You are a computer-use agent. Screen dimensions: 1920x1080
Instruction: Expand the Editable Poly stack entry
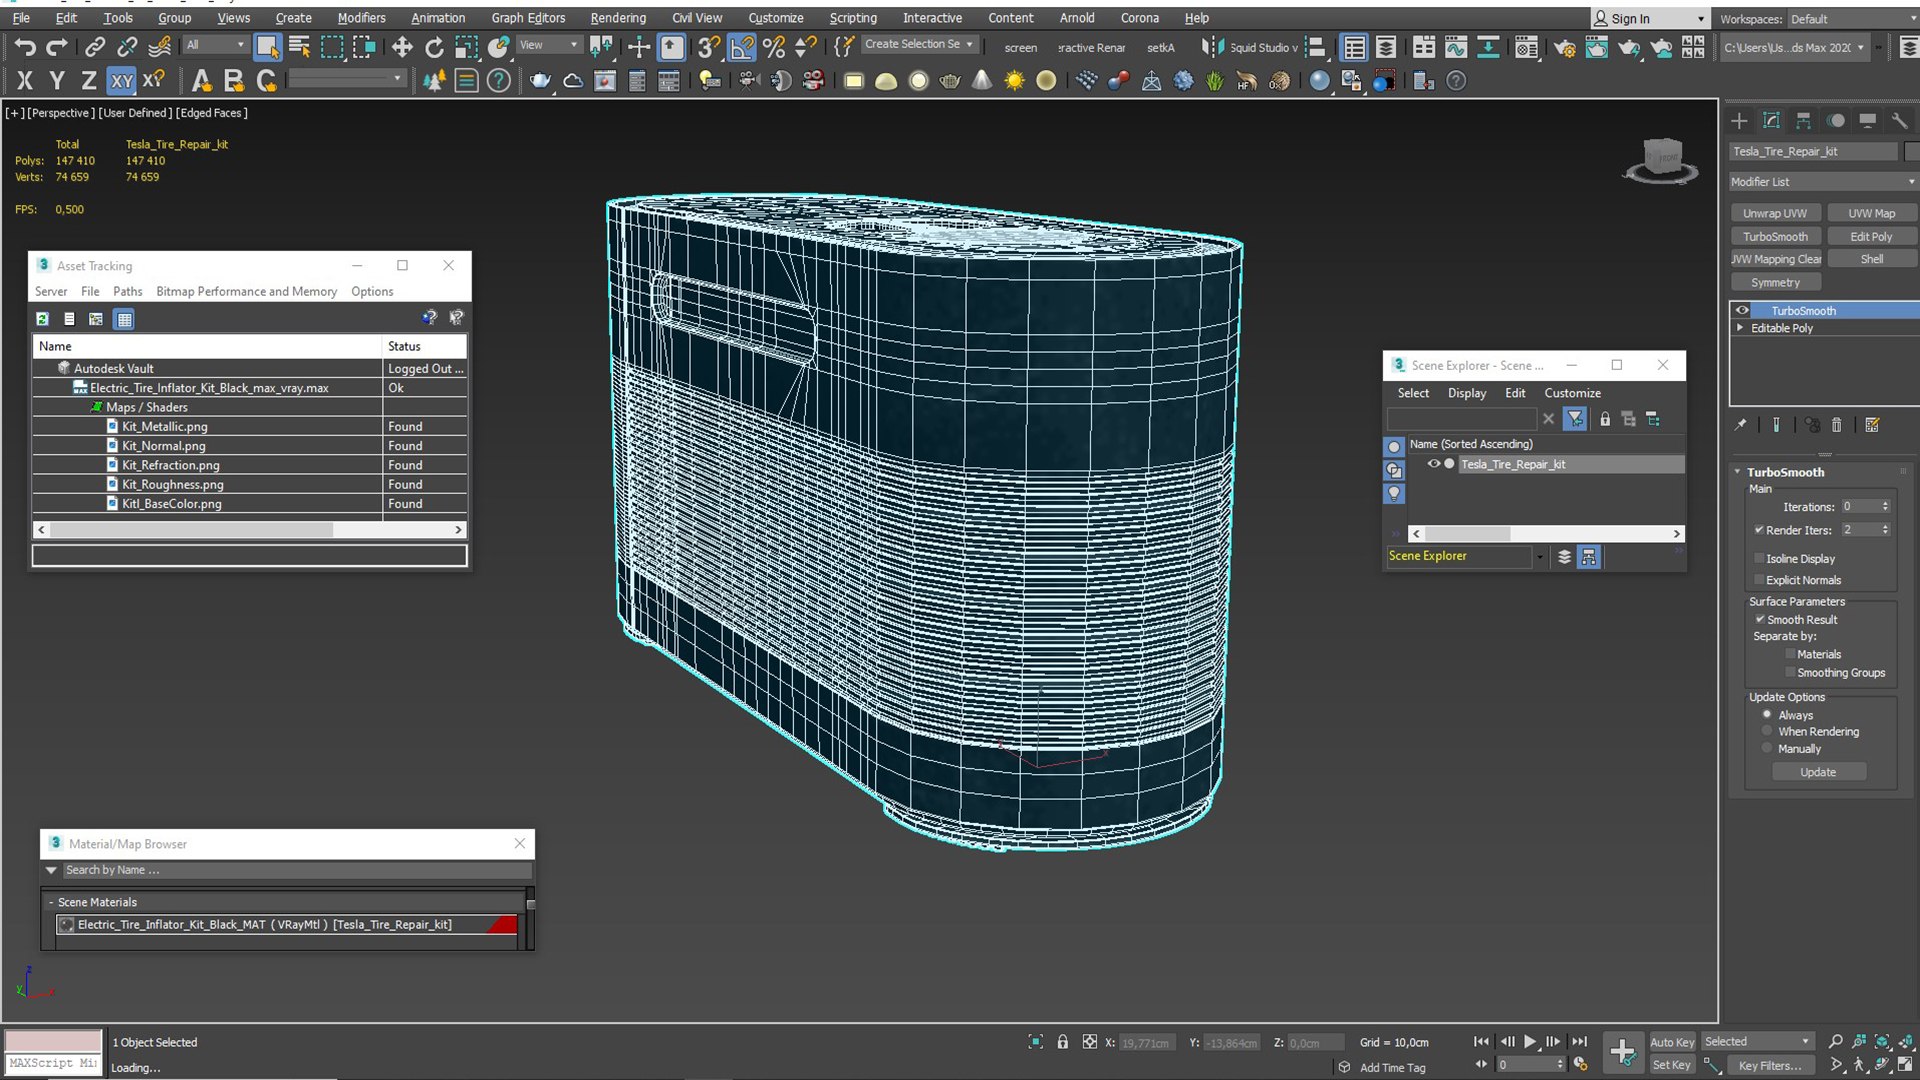pos(1740,328)
